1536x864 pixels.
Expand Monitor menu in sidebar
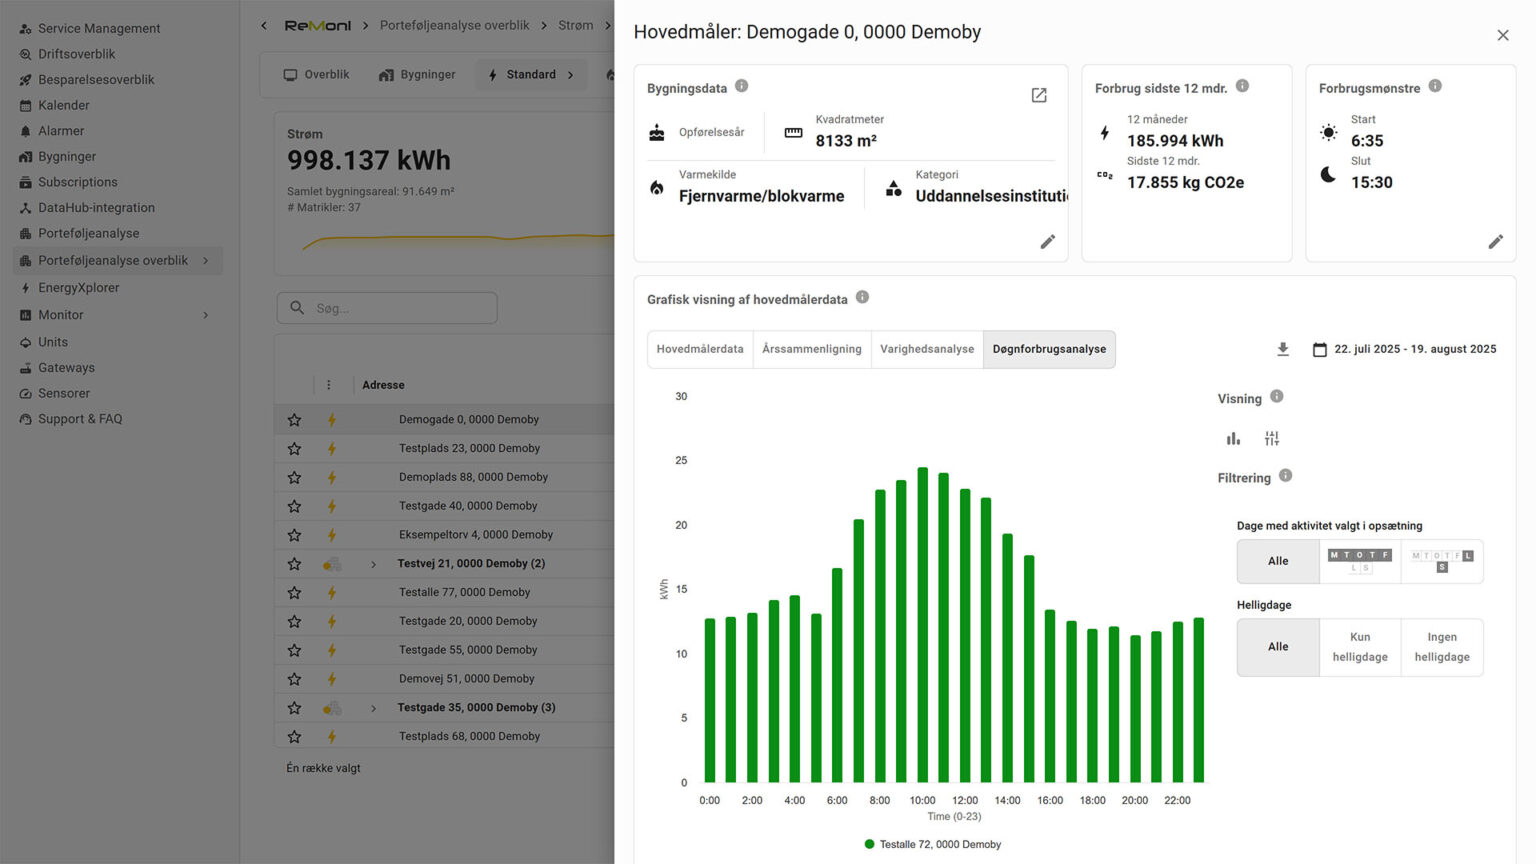[x=206, y=315]
